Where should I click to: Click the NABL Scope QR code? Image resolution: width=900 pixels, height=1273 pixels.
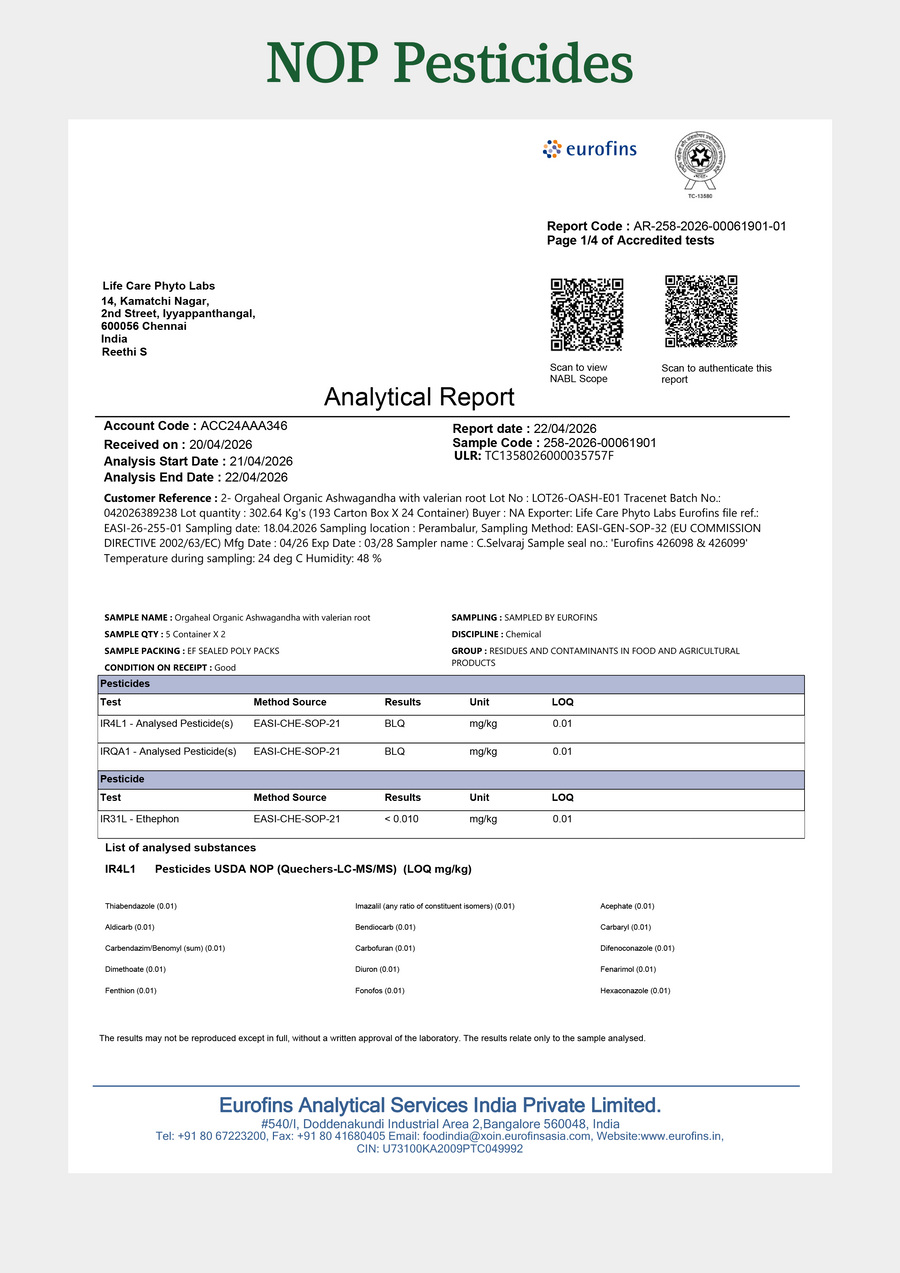point(587,314)
